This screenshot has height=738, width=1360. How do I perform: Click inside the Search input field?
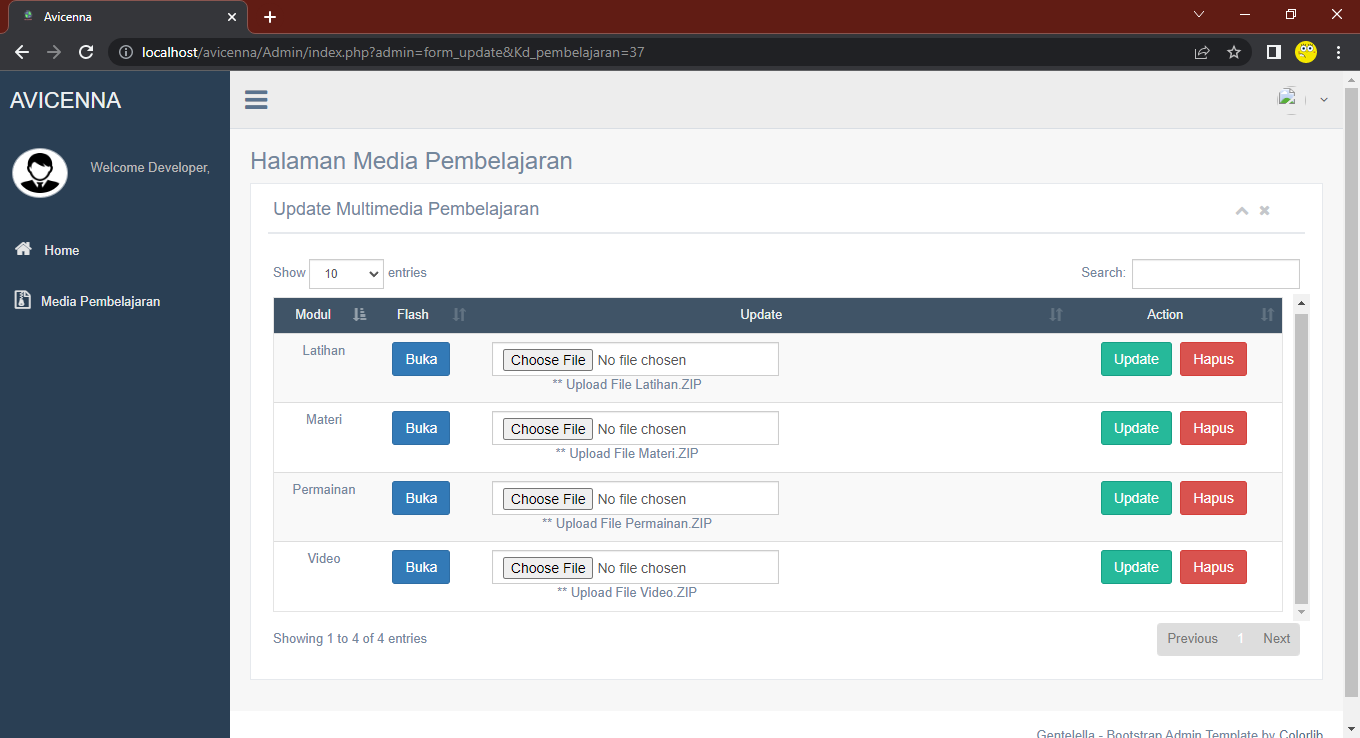(x=1215, y=273)
